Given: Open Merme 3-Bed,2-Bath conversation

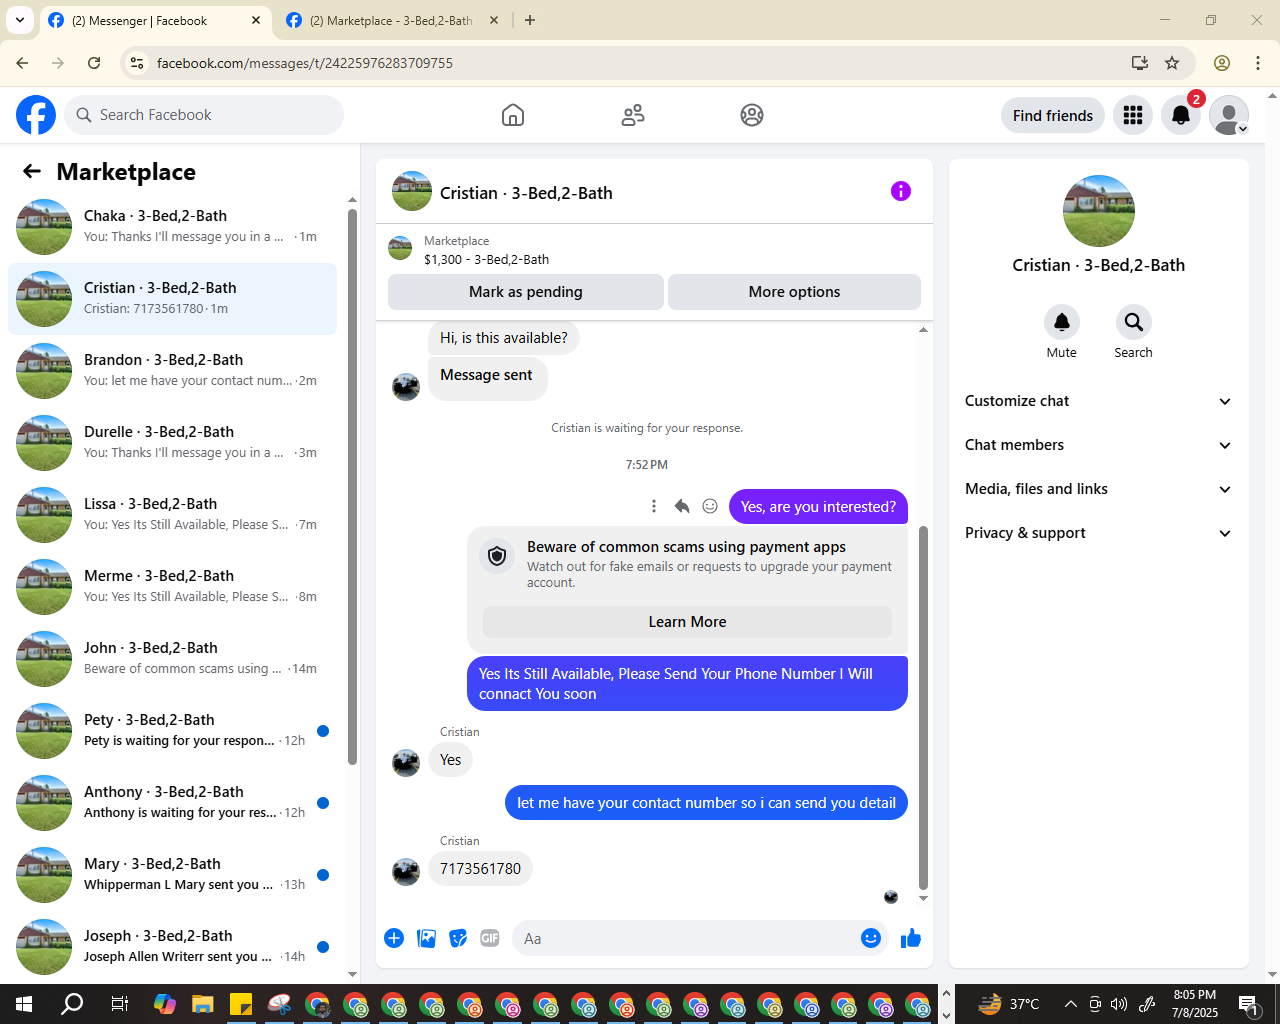Looking at the screenshot, I should [172, 587].
